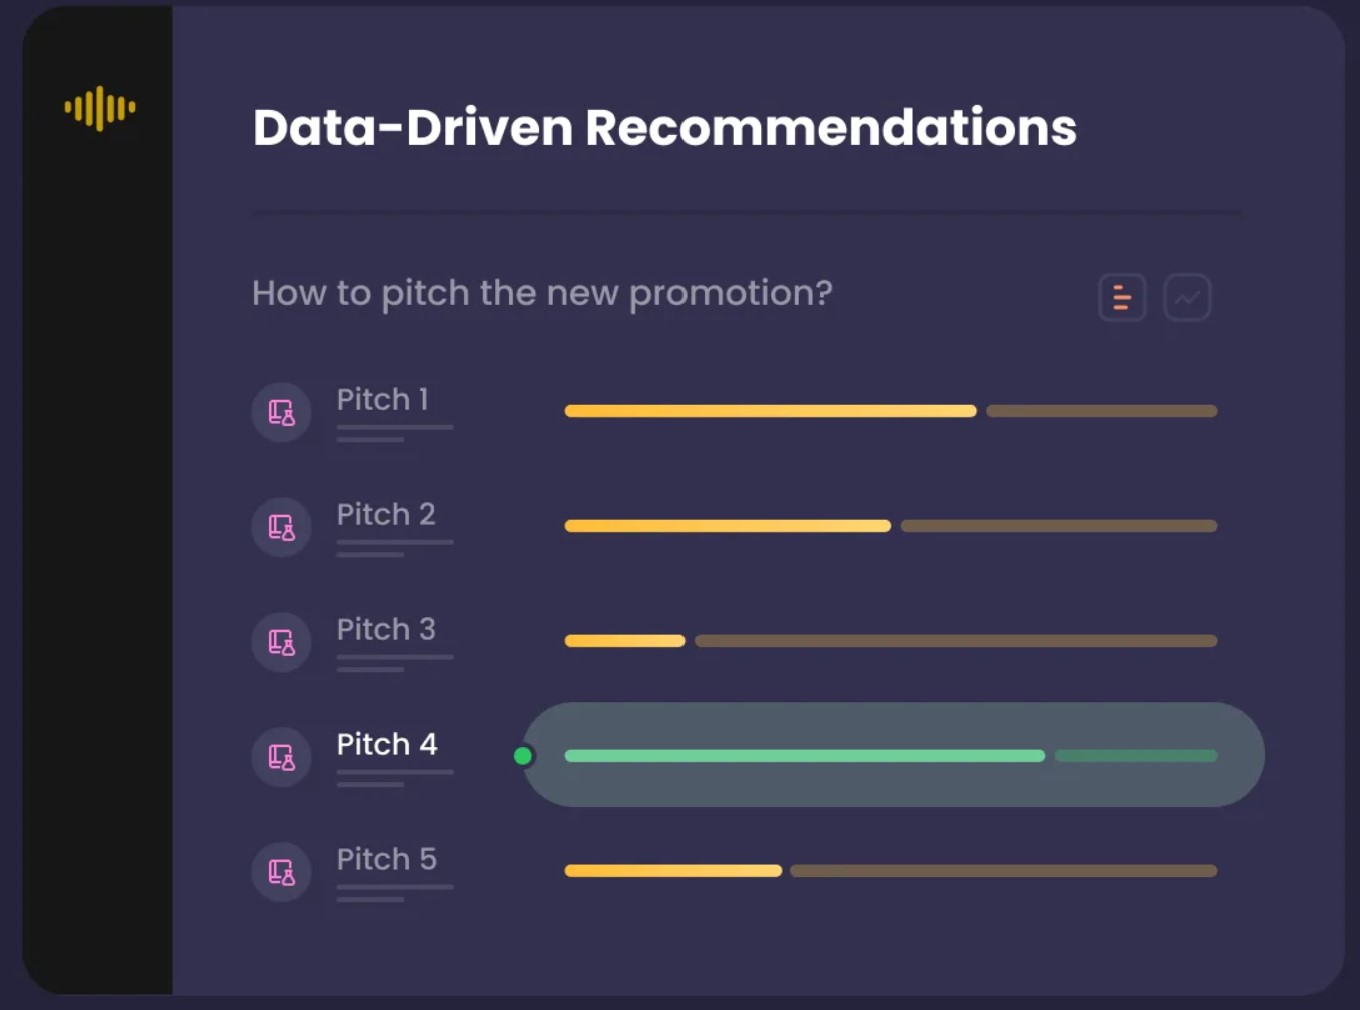Open the Pitch 2 label
The width and height of the screenshot is (1360, 1010).
point(386,514)
